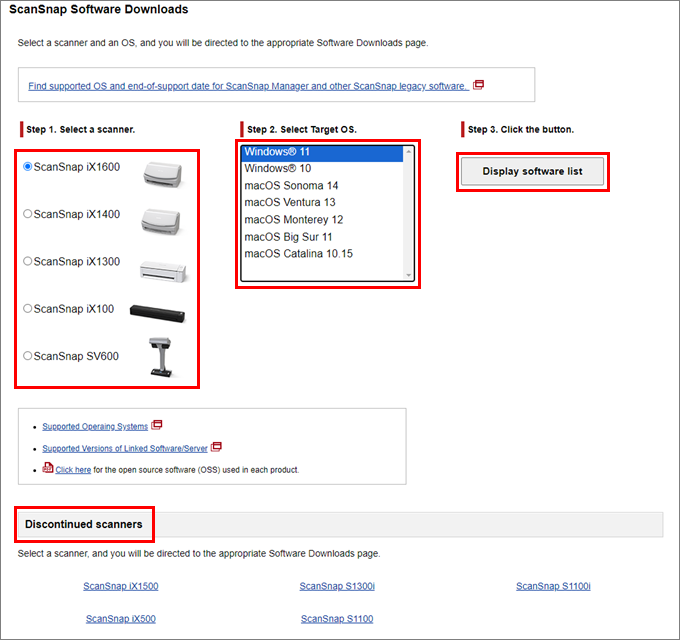Select Windows® 11 in the OS list

[322, 152]
